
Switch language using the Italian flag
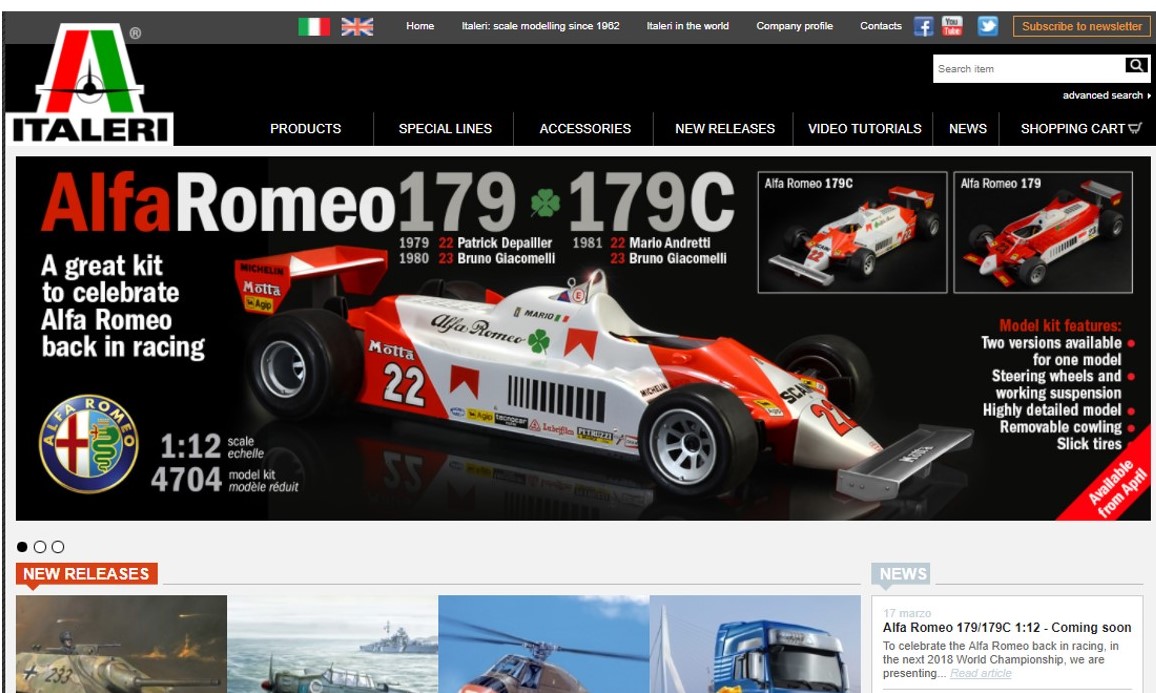coord(314,27)
